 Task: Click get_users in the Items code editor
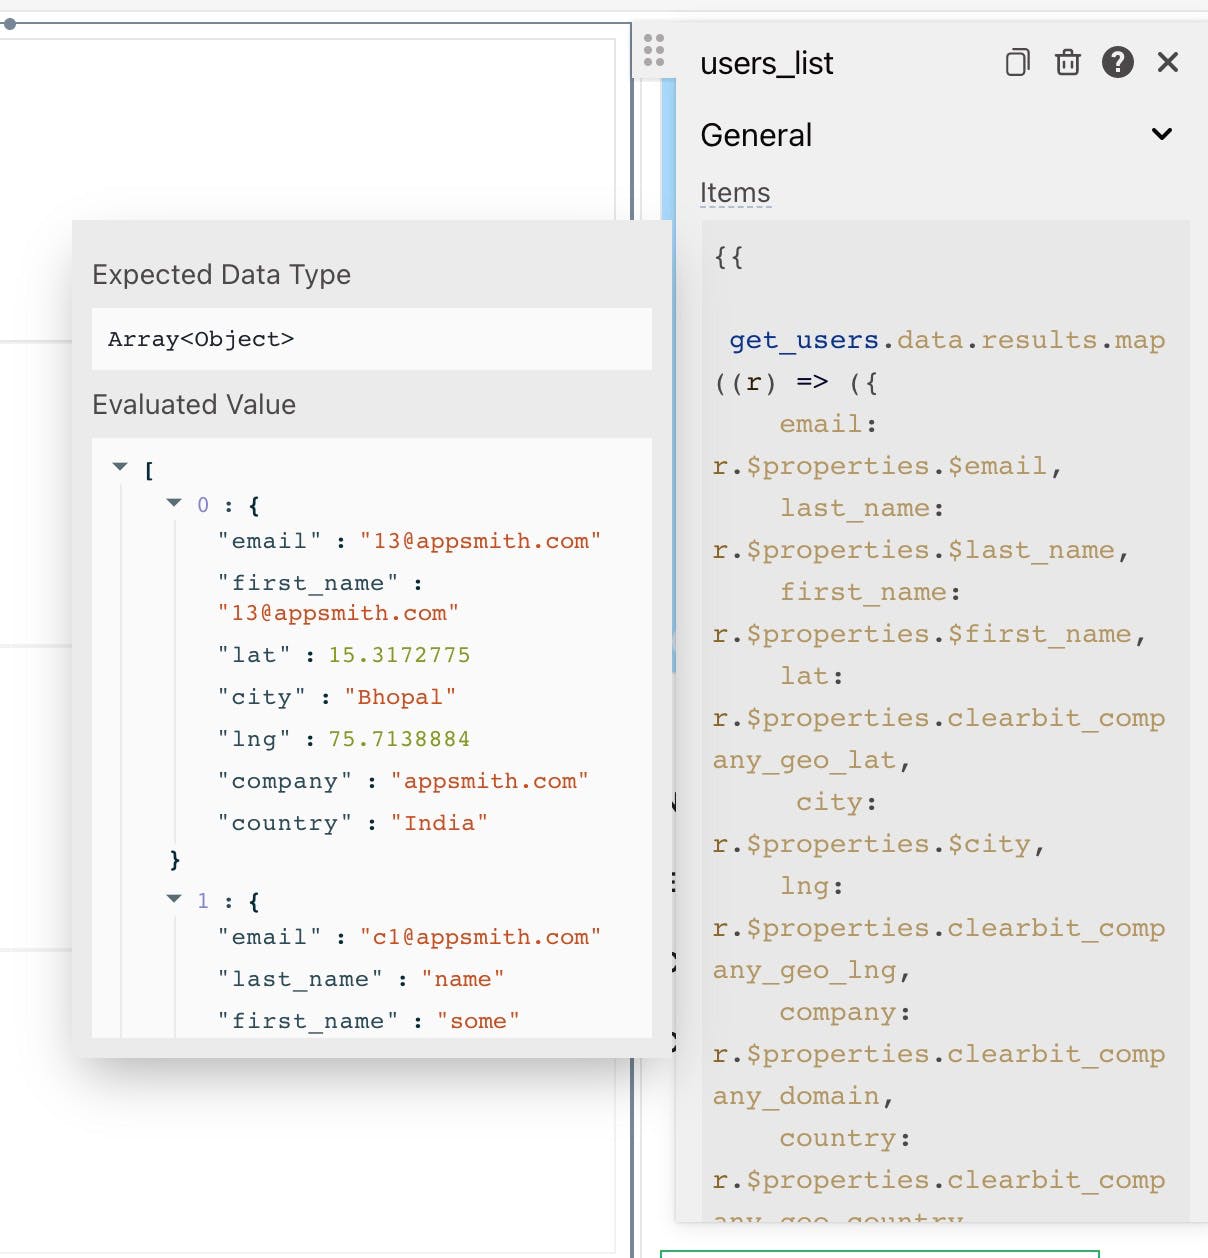coord(803,340)
